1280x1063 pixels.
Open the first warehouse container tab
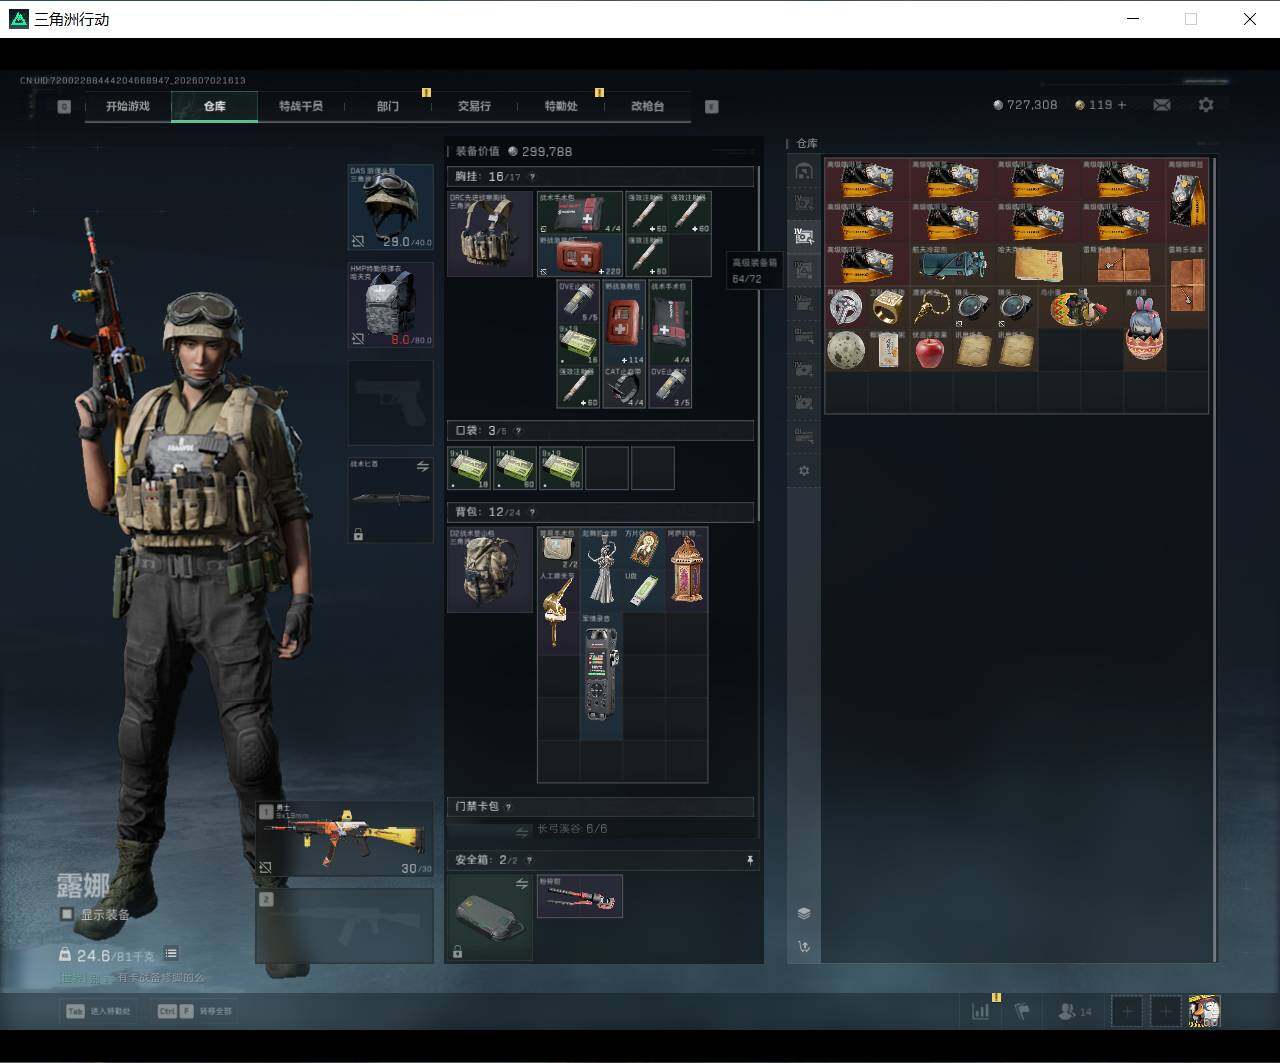[804, 171]
